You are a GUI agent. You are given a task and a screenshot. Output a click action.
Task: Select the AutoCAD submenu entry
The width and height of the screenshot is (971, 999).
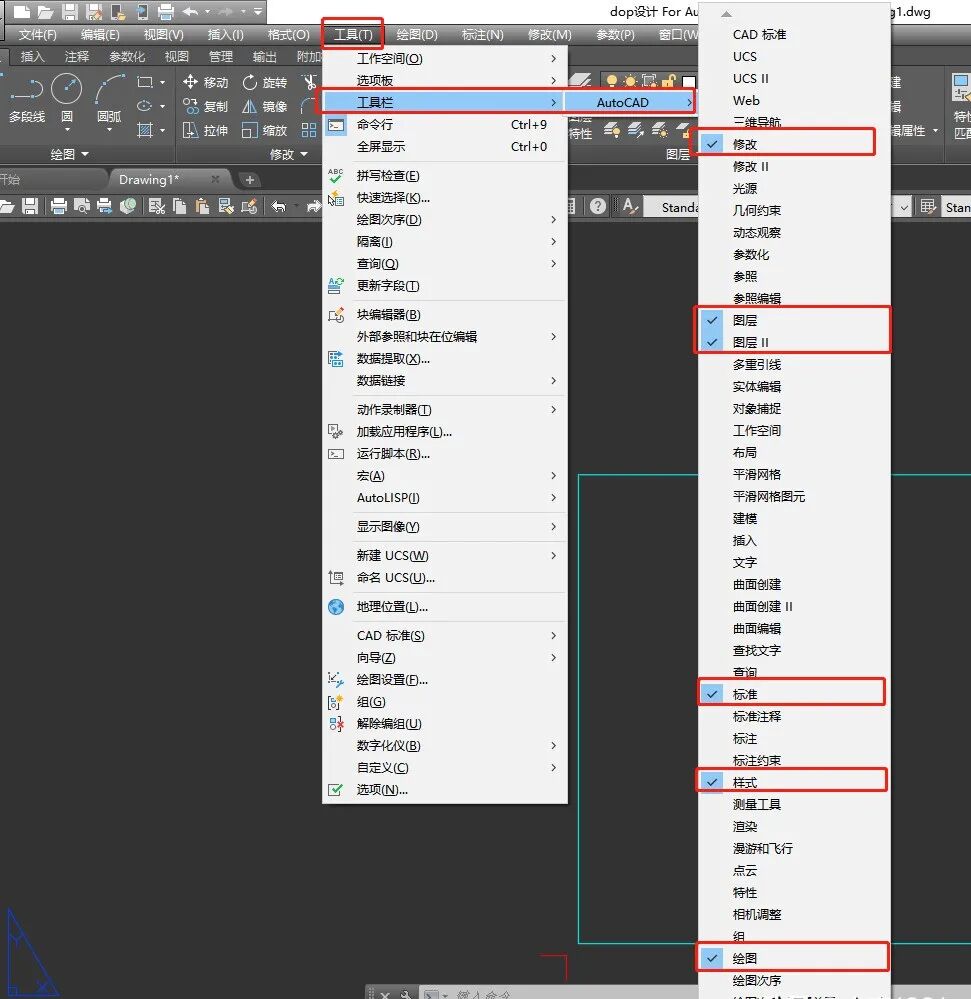point(631,102)
